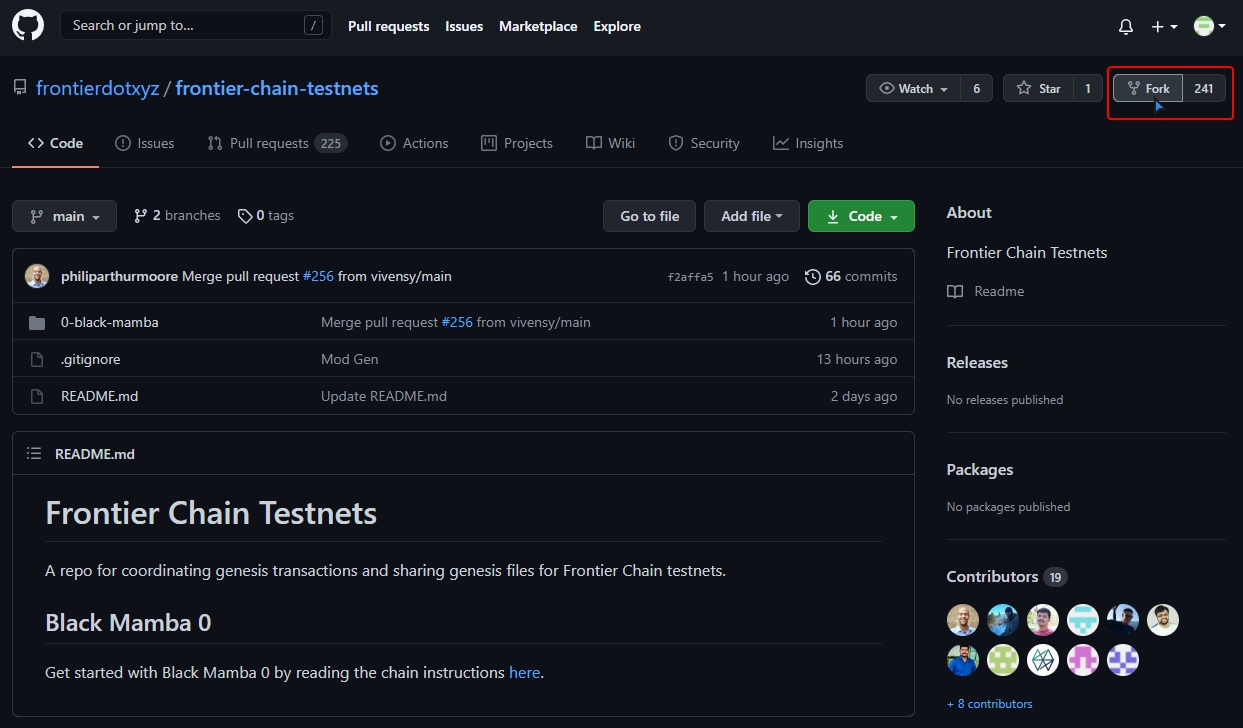Open the Update README.md commit message
This screenshot has height=728, width=1243.
[x=384, y=396]
